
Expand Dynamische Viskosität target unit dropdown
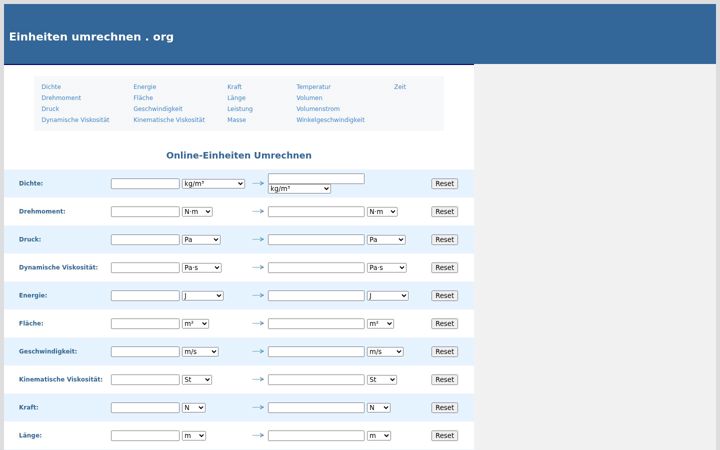(x=387, y=268)
